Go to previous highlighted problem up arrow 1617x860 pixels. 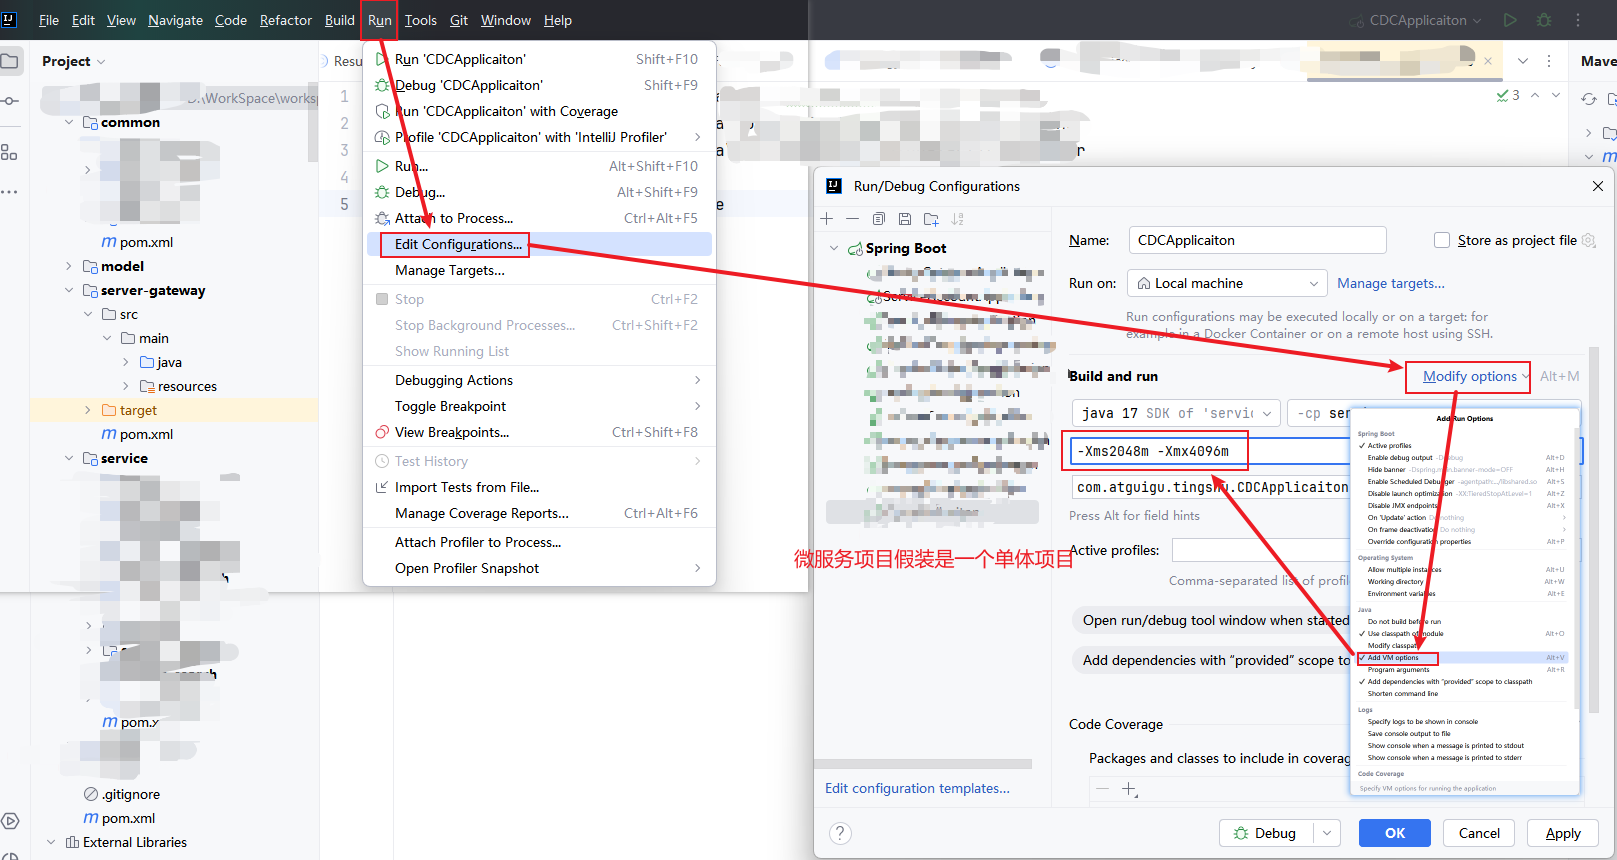[1535, 95]
